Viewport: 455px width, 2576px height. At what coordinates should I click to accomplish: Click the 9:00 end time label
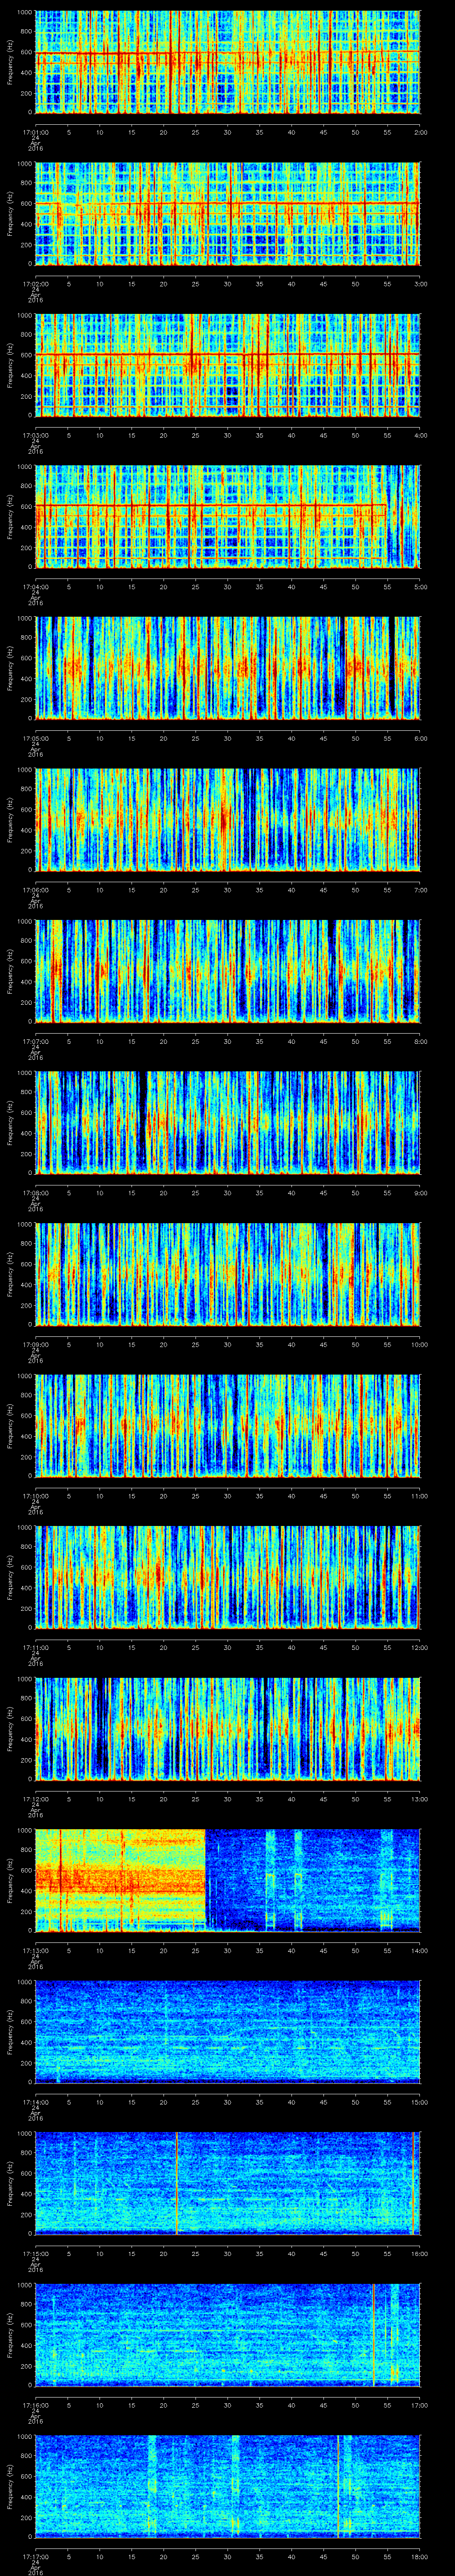coord(420,1192)
